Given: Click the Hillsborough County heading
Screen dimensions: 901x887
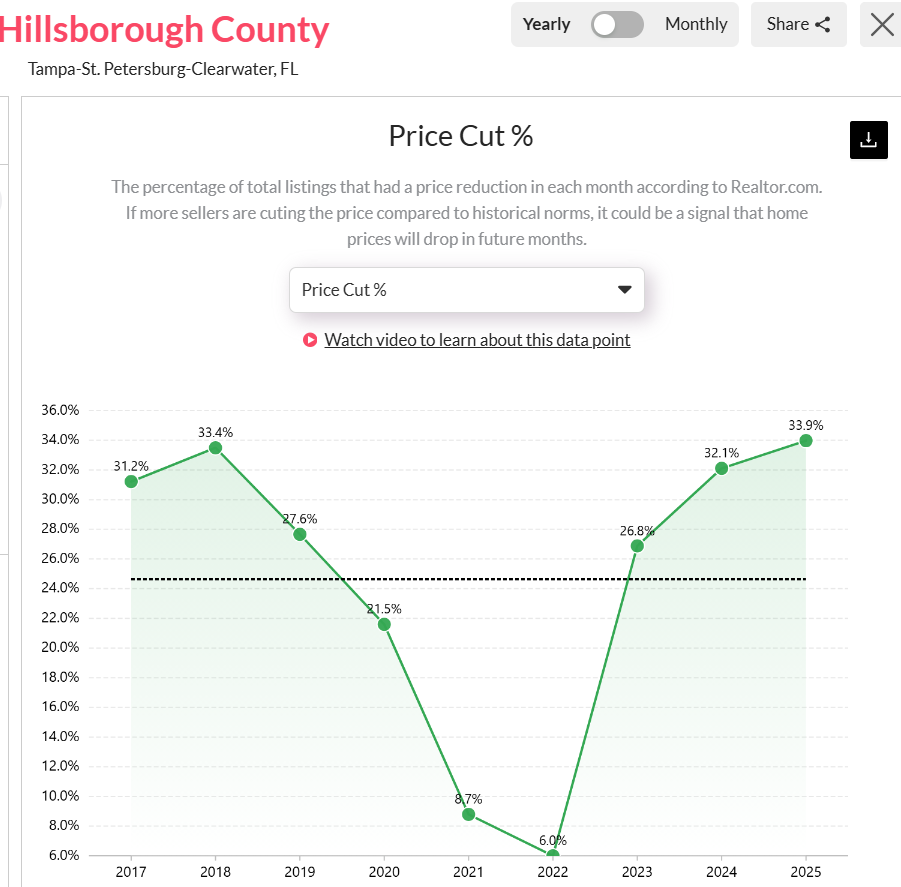Looking at the screenshot, I should [165, 29].
